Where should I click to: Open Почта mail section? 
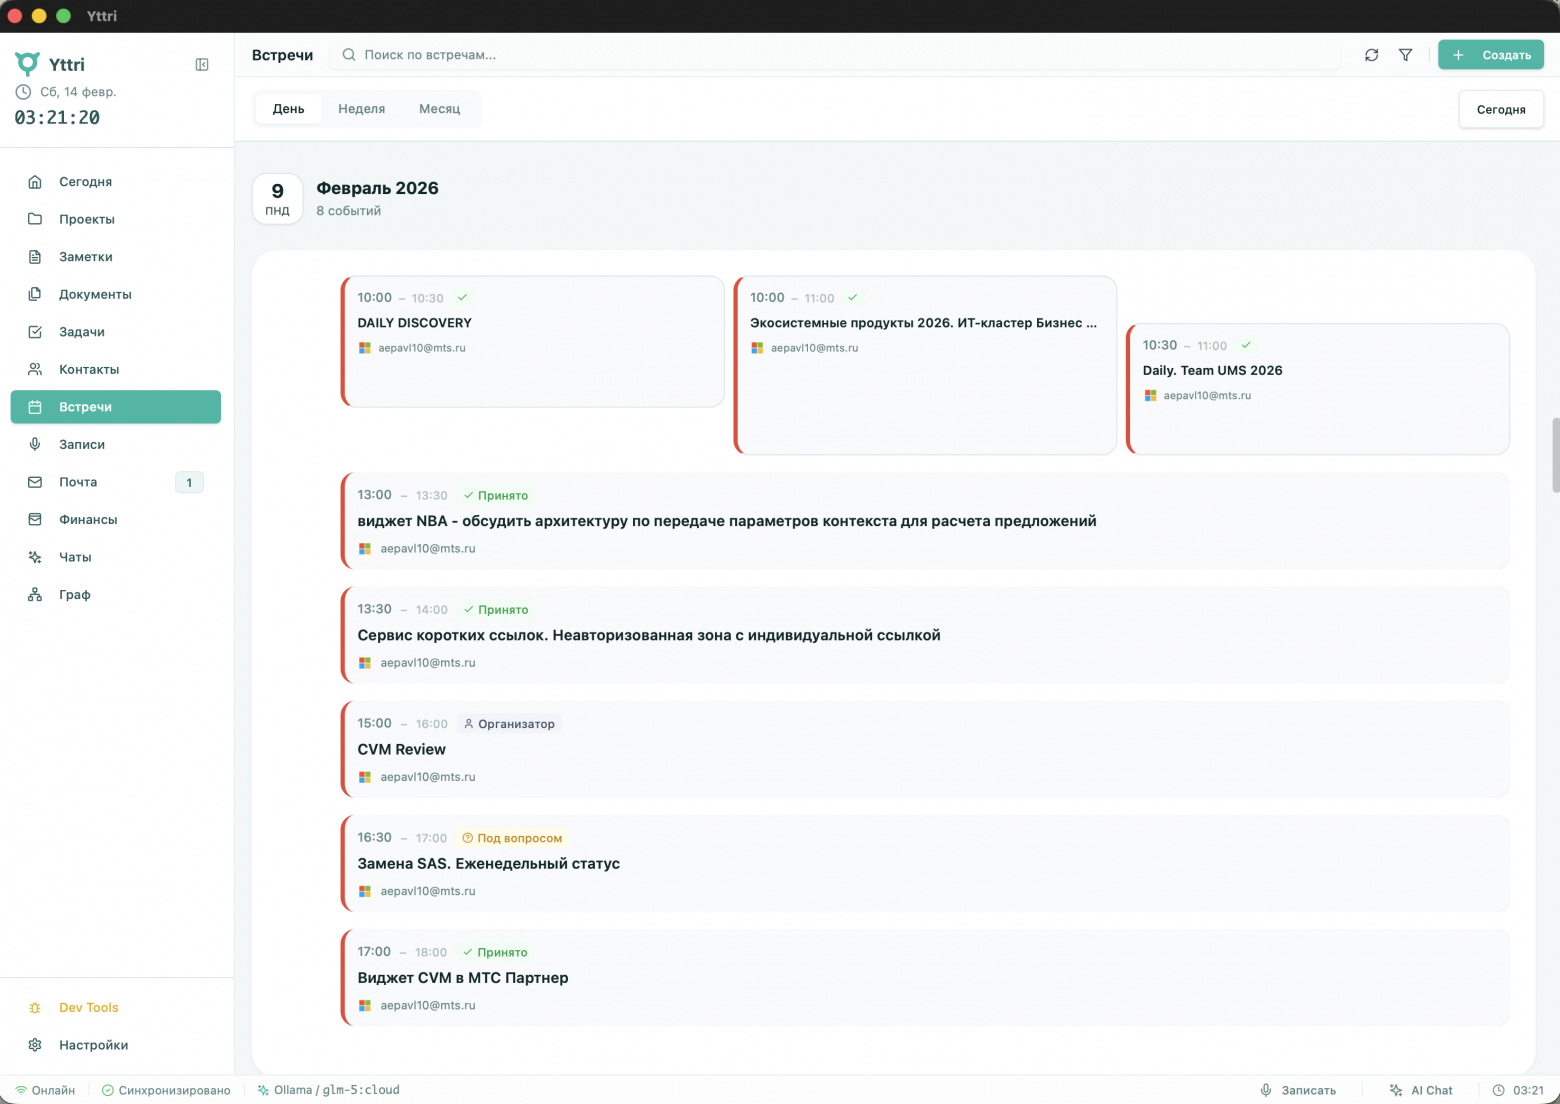point(78,482)
